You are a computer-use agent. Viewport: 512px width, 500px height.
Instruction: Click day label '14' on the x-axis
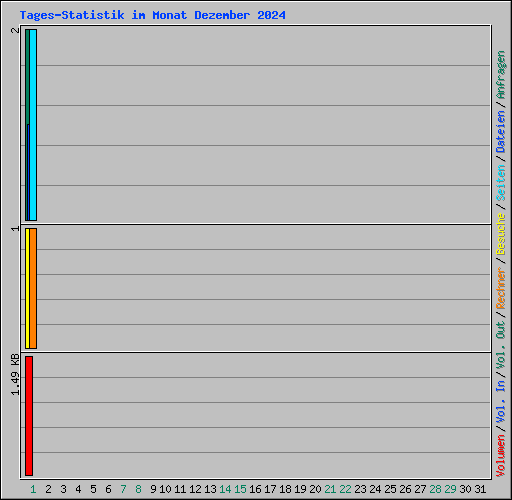[225, 489]
